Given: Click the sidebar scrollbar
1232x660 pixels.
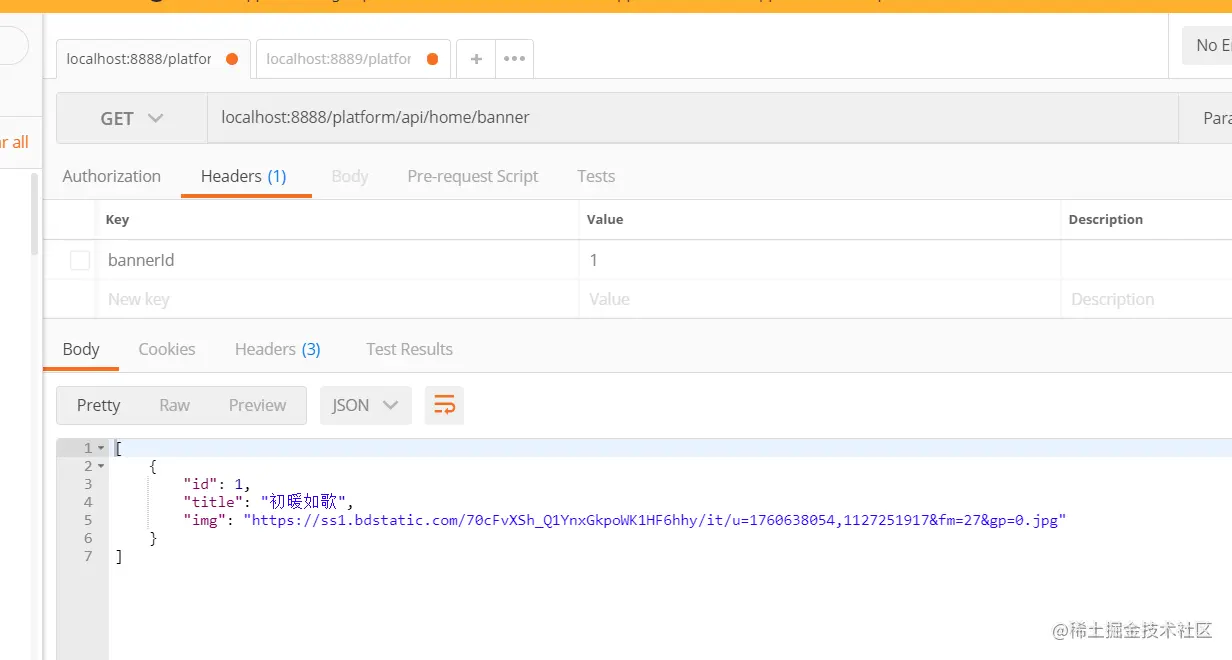Looking at the screenshot, I should coord(35,214).
